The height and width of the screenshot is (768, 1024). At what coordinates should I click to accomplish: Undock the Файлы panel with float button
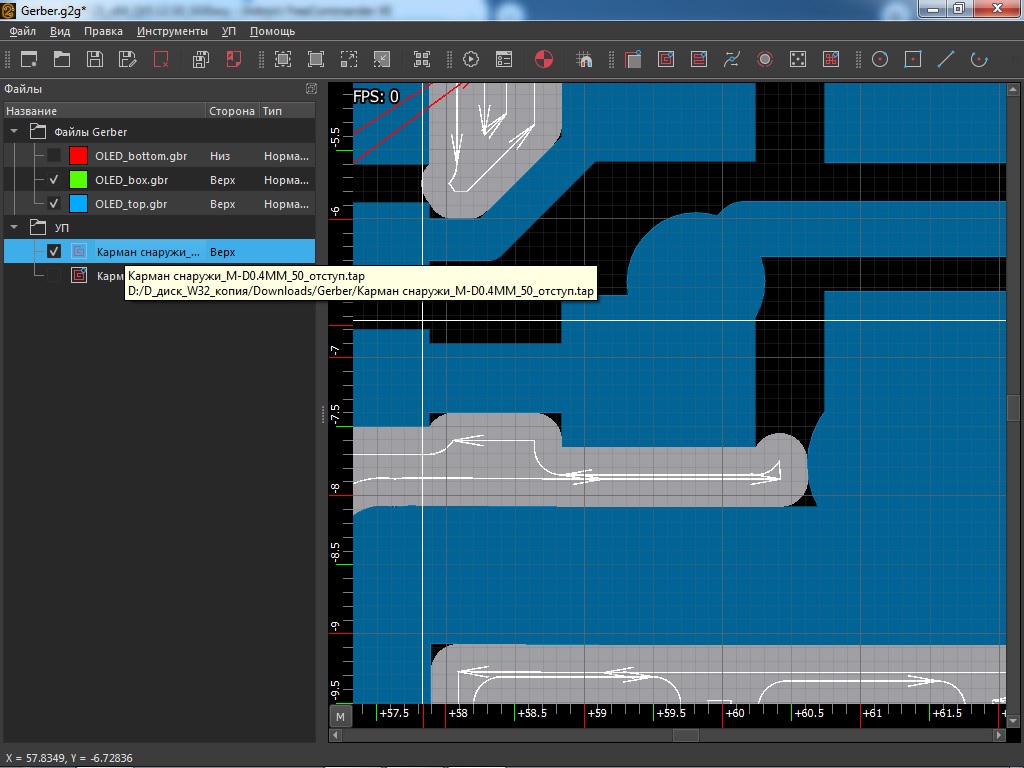click(x=310, y=89)
